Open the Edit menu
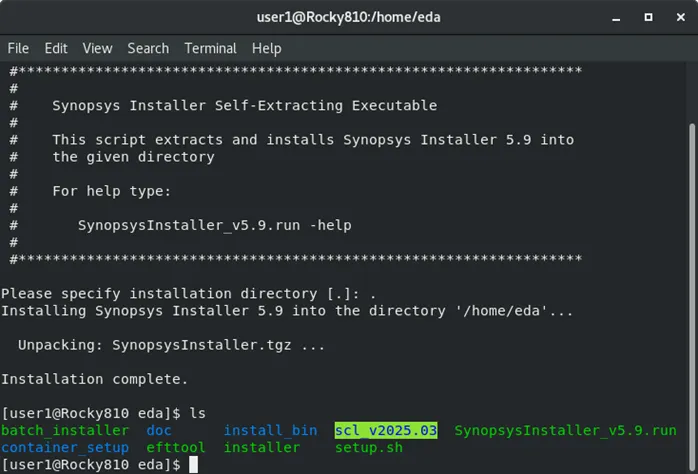 [x=56, y=48]
